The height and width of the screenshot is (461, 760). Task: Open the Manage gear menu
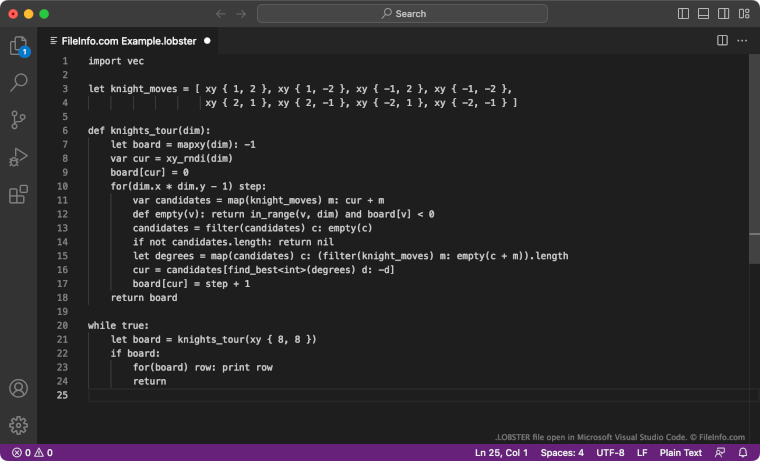(18, 425)
